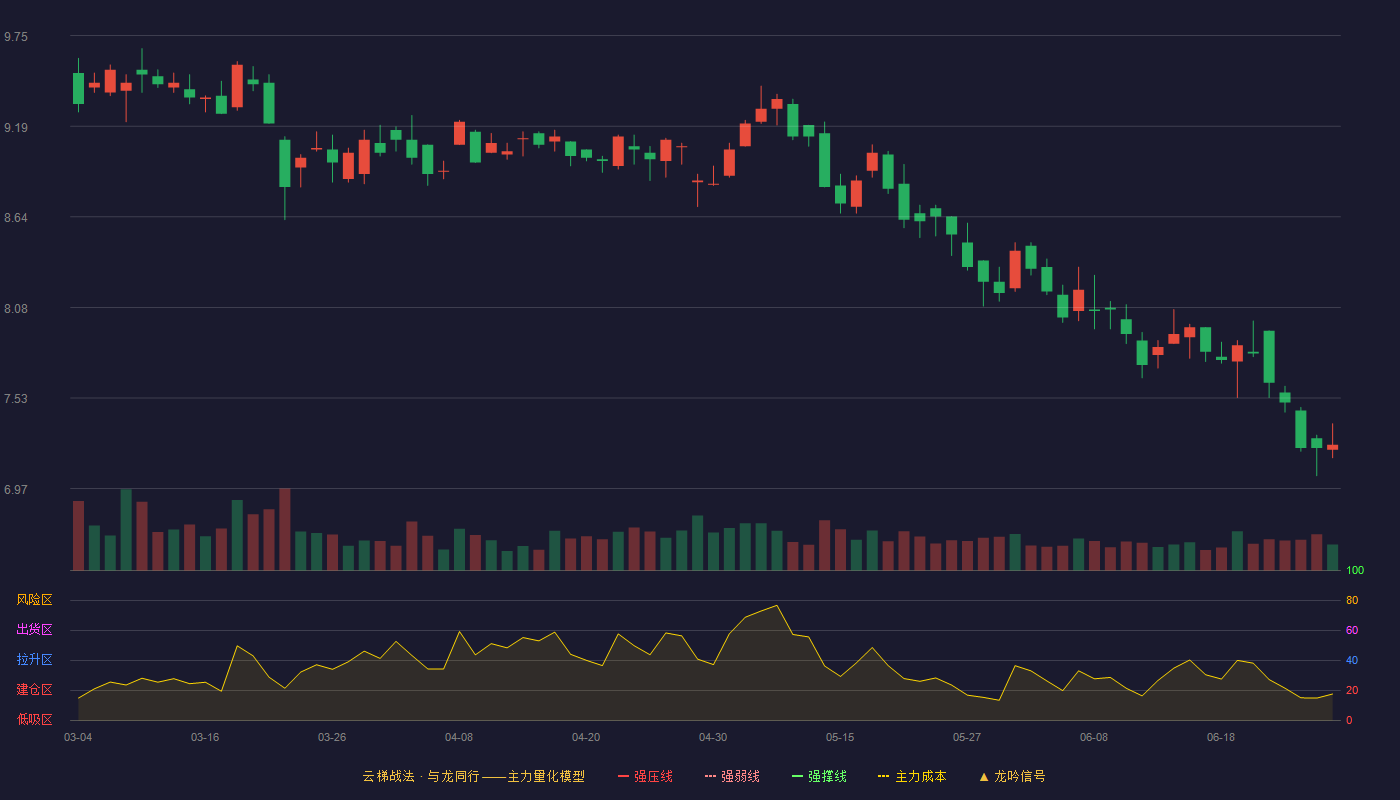Click the green 100 indicator axis value
The image size is (1400, 800).
click(x=1355, y=570)
